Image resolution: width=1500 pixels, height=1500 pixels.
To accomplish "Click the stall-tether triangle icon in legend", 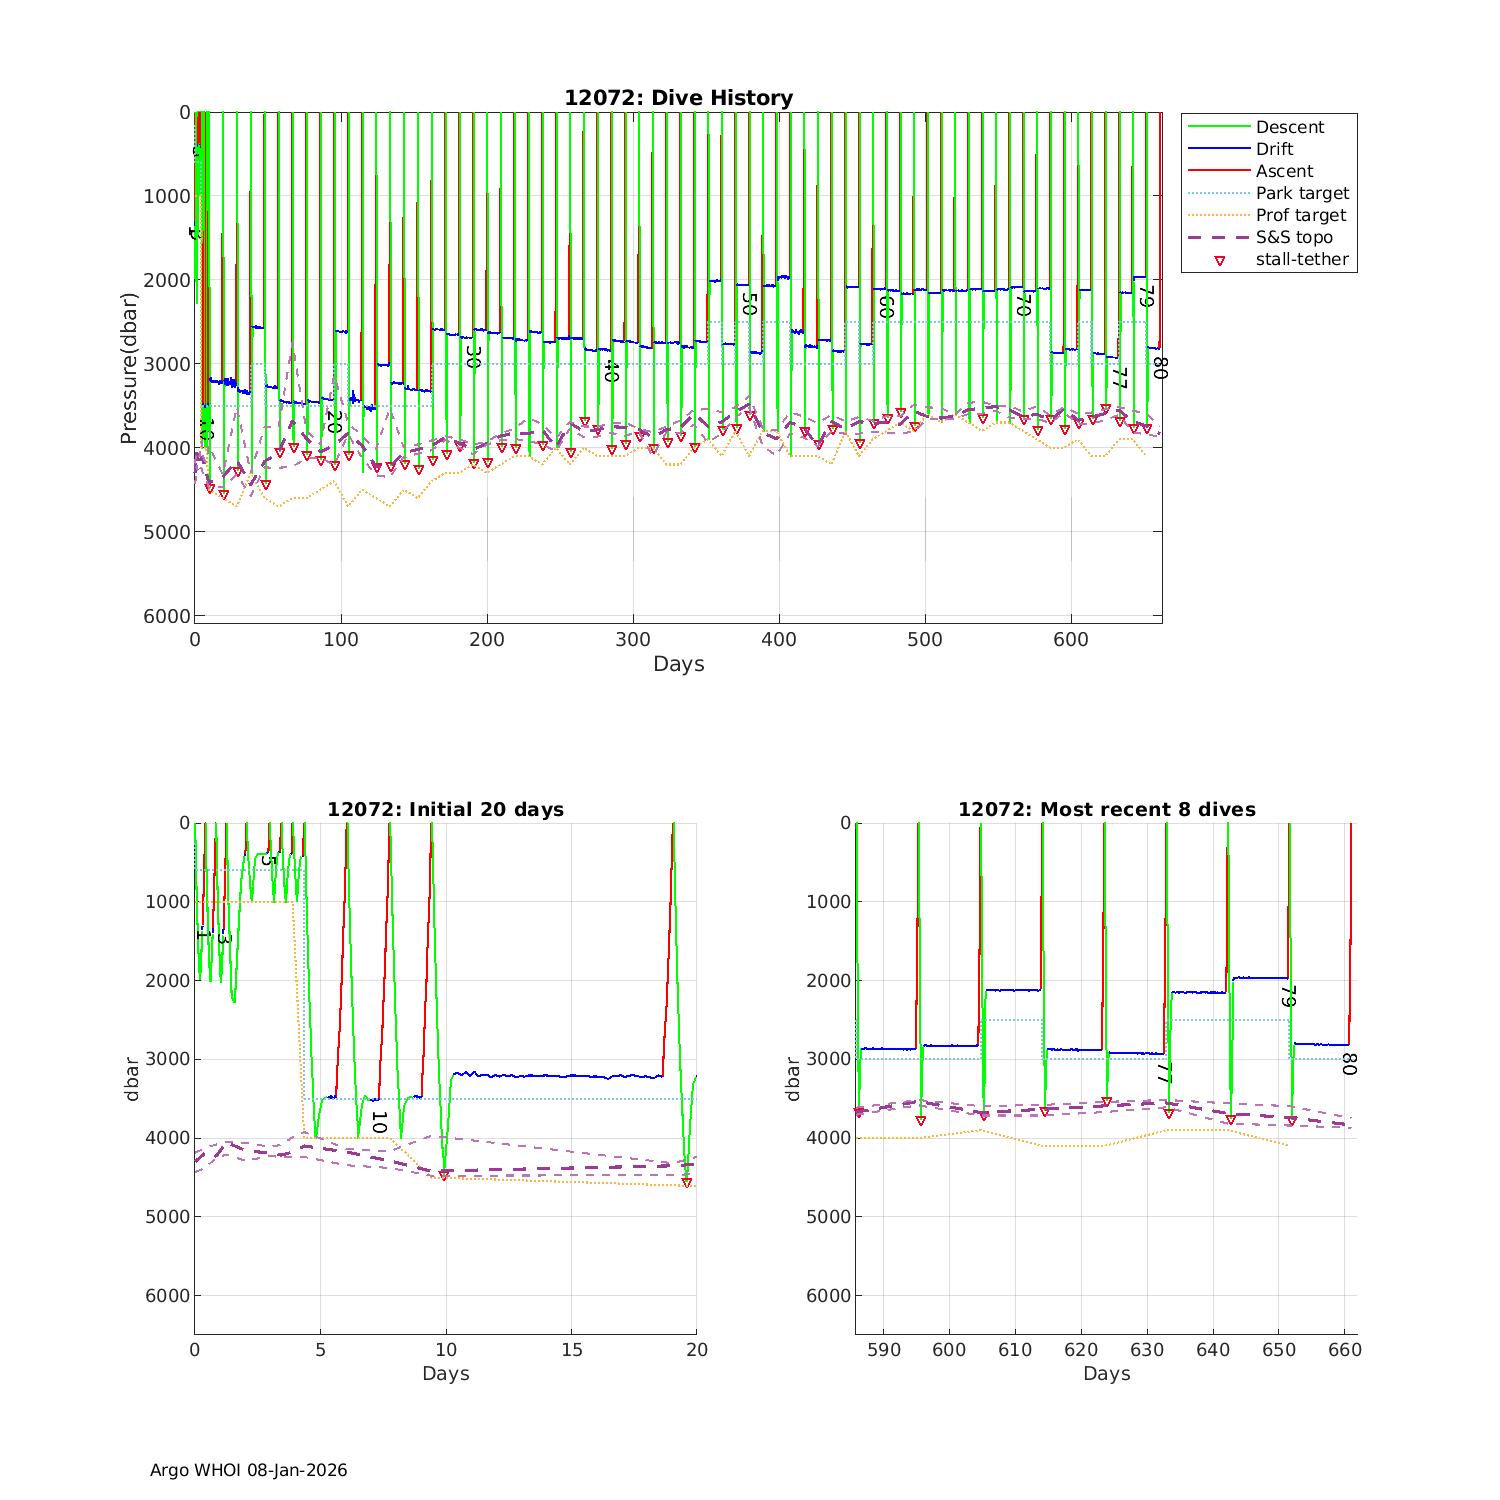I will (1219, 260).
